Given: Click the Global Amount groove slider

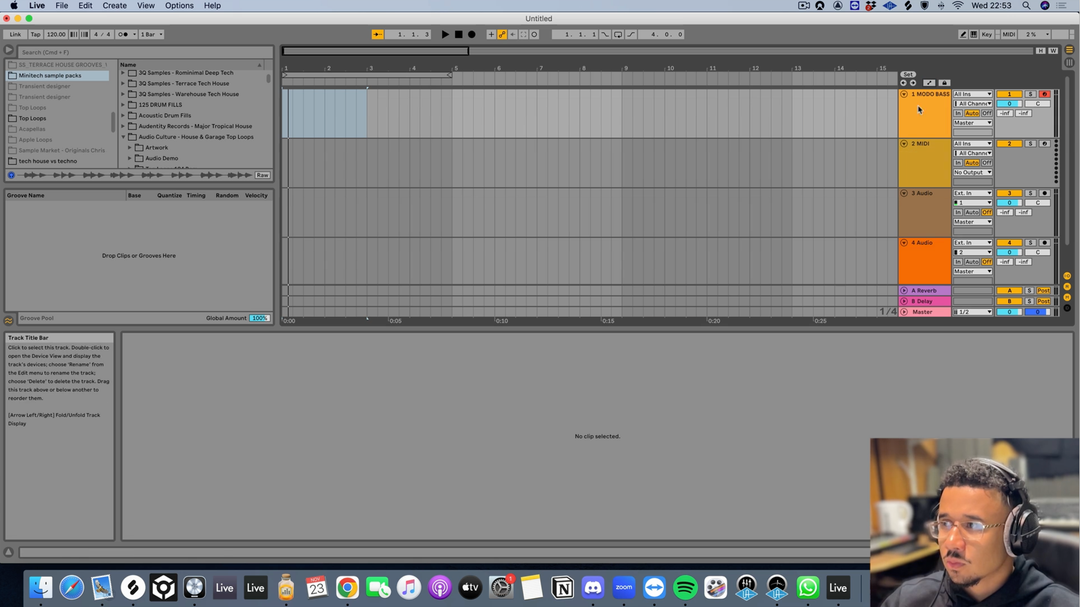Looking at the screenshot, I should pyautogui.click(x=259, y=318).
